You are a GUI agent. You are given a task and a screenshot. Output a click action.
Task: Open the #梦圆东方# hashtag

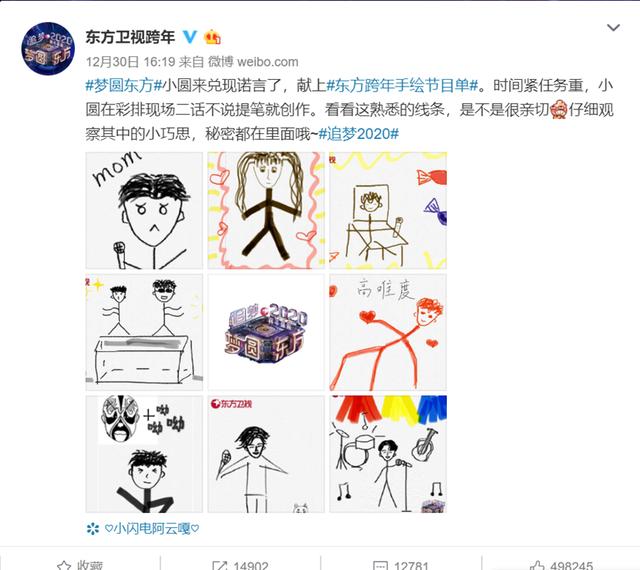pyautogui.click(x=124, y=85)
